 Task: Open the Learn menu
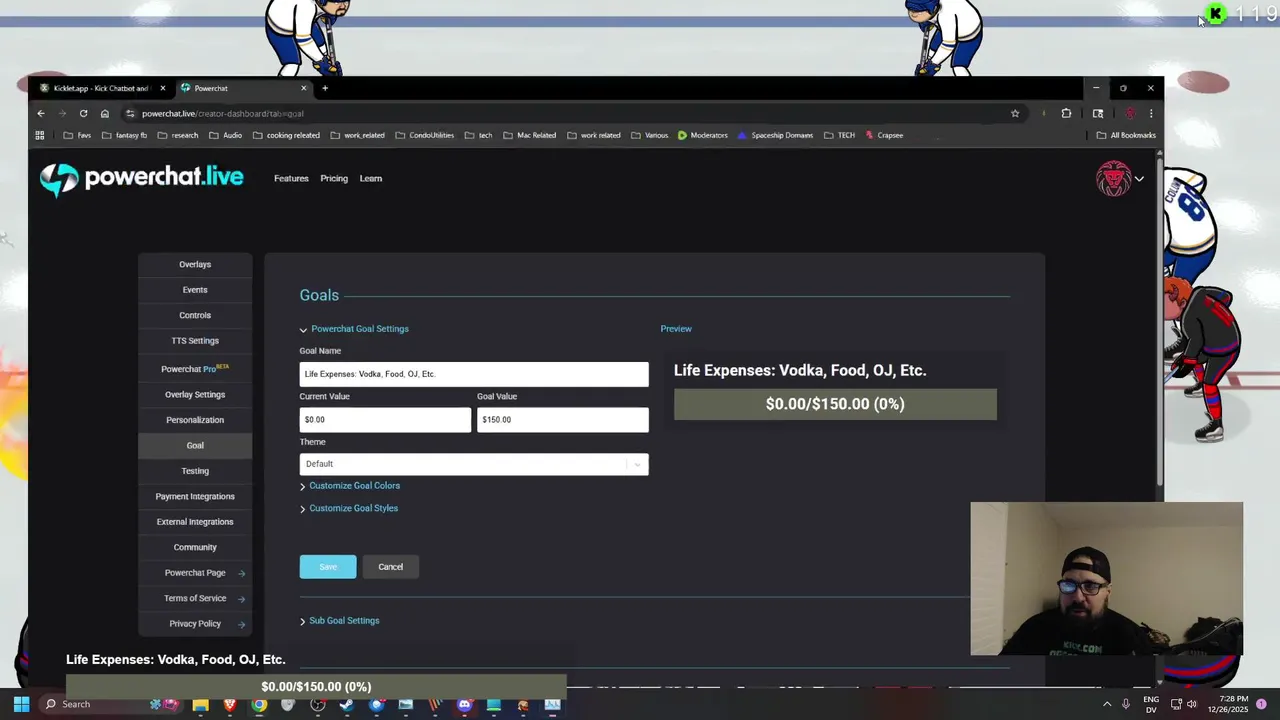[x=371, y=179]
